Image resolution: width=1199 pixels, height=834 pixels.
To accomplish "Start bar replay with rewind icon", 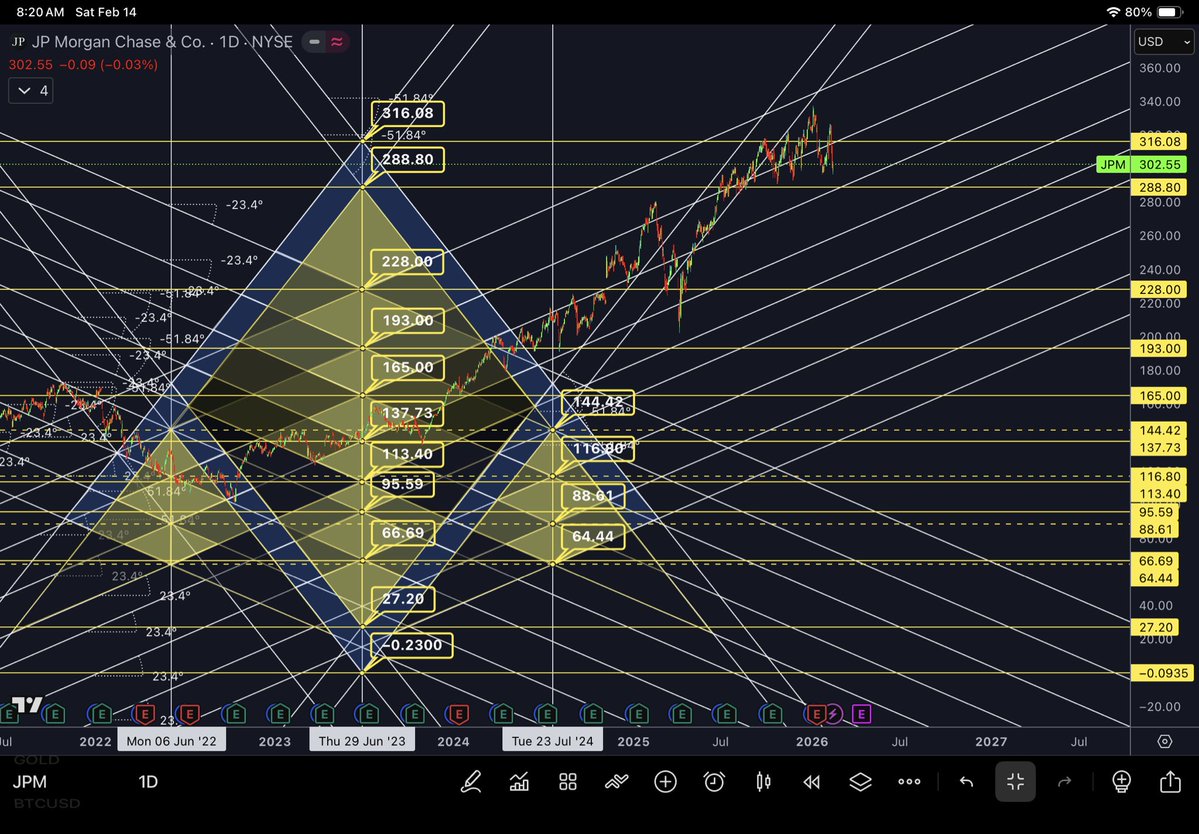I will (x=811, y=781).
